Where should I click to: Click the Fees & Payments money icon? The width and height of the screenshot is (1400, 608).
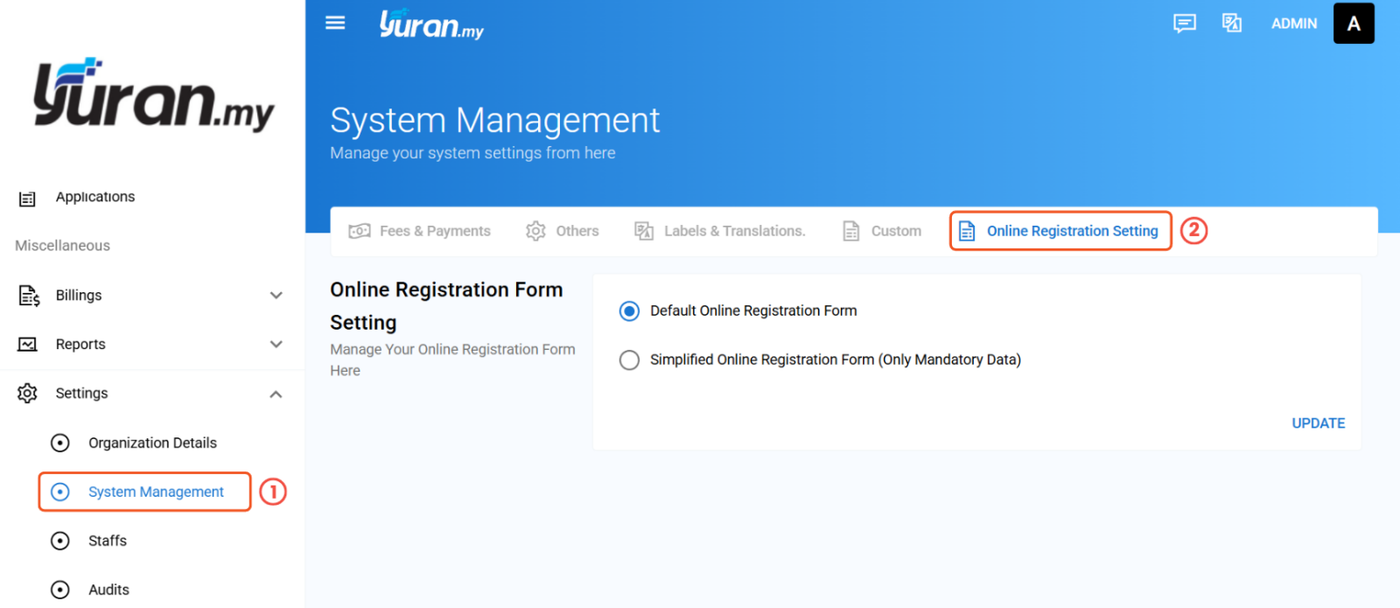pyautogui.click(x=359, y=231)
